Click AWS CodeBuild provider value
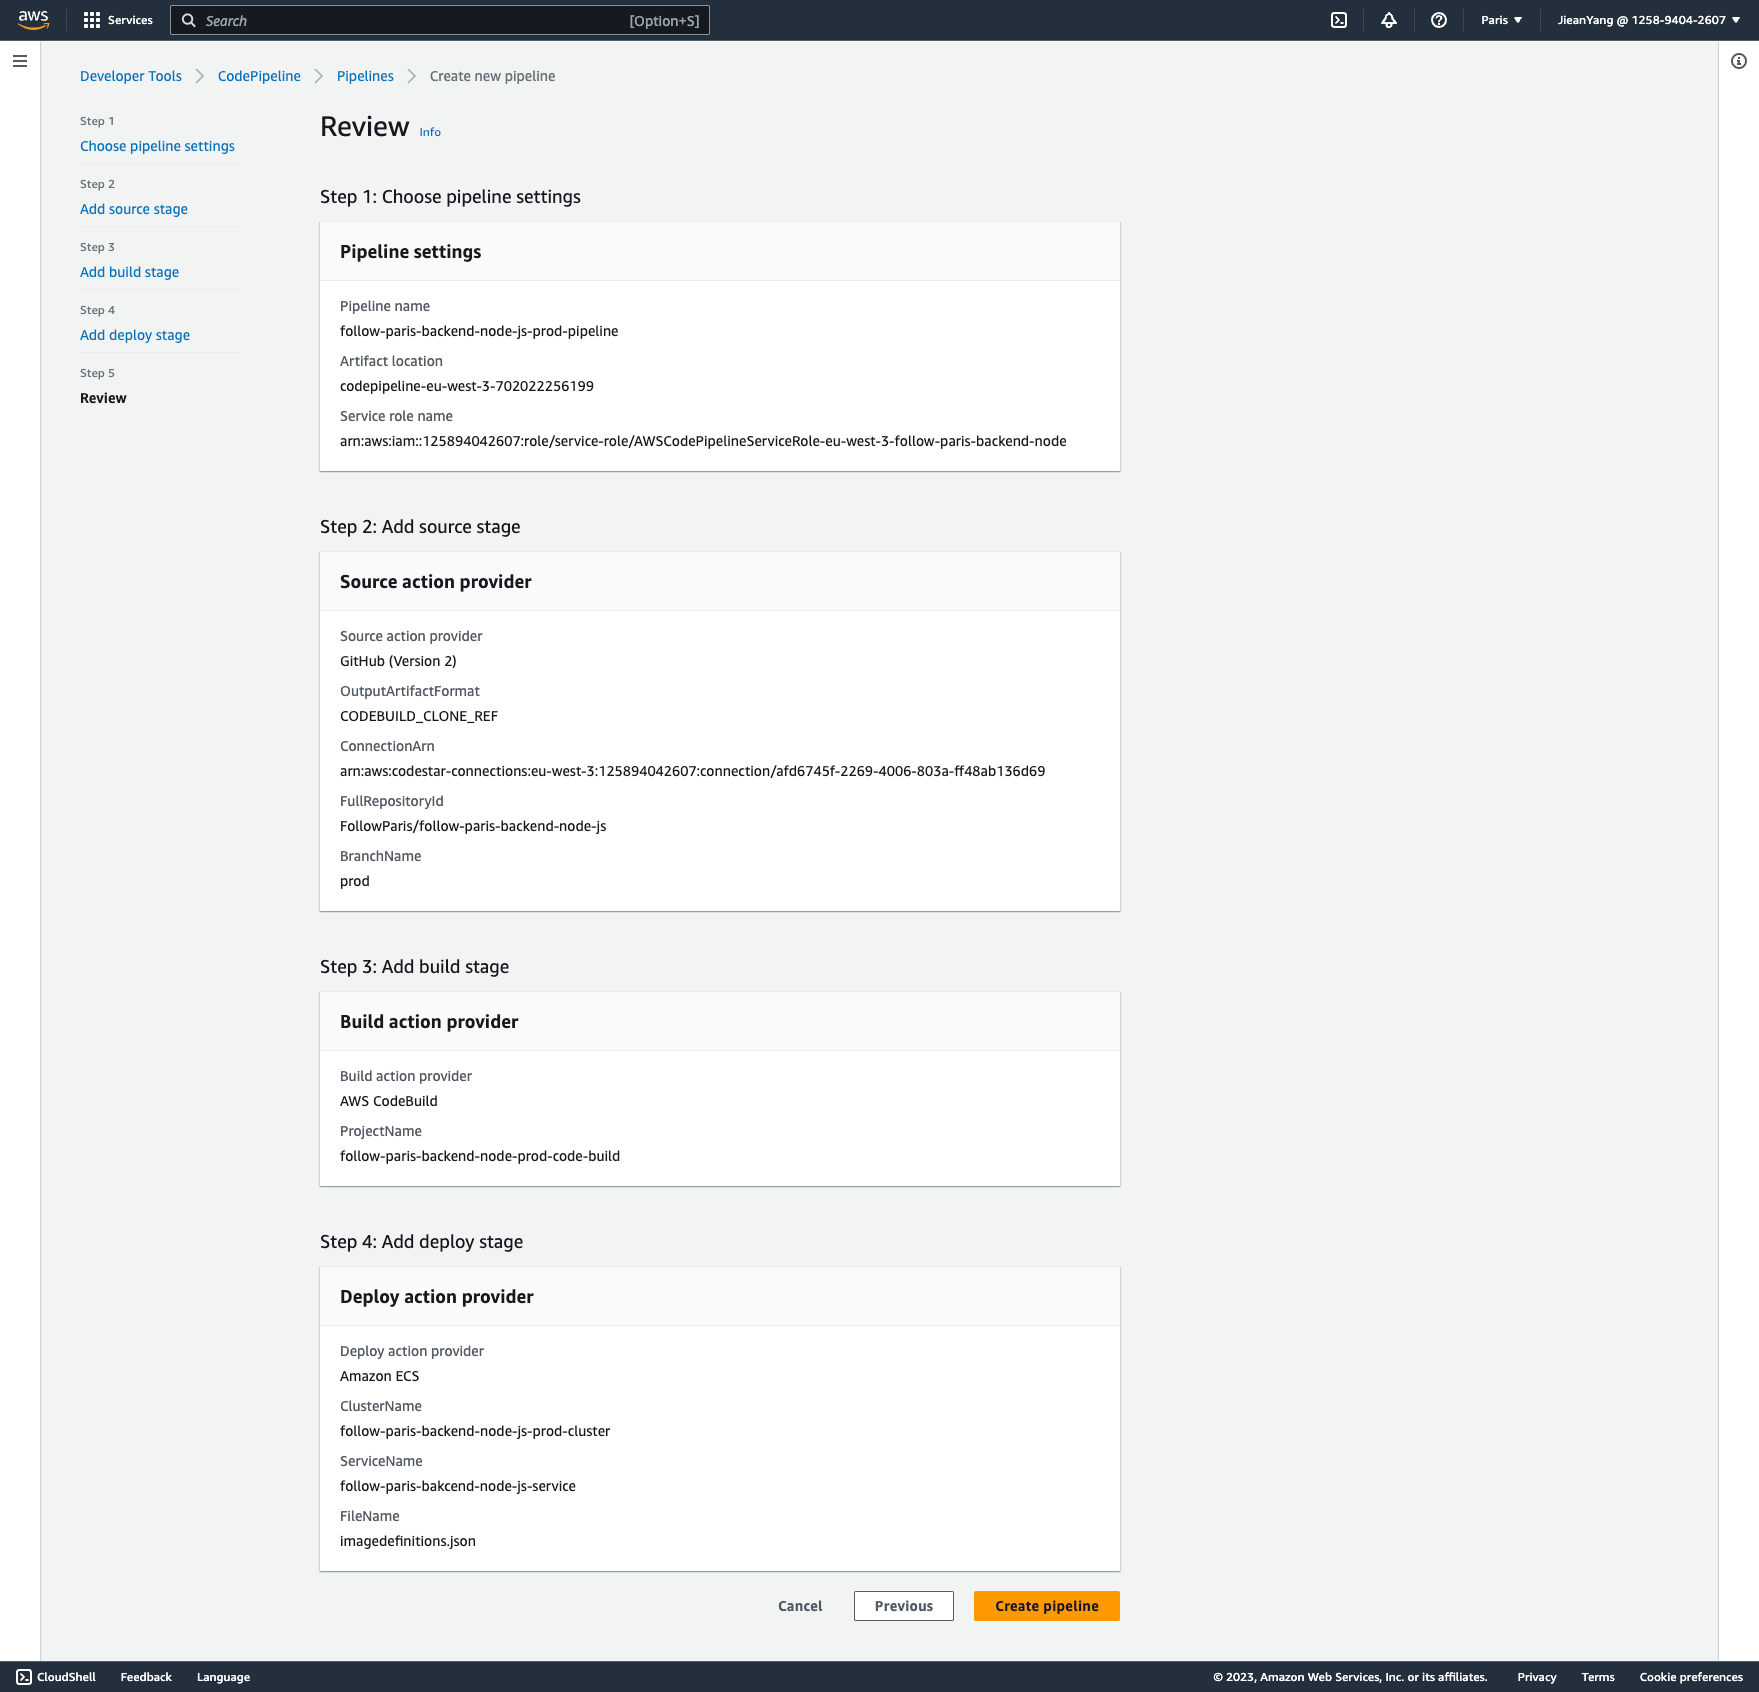This screenshot has height=1692, width=1759. [389, 1101]
